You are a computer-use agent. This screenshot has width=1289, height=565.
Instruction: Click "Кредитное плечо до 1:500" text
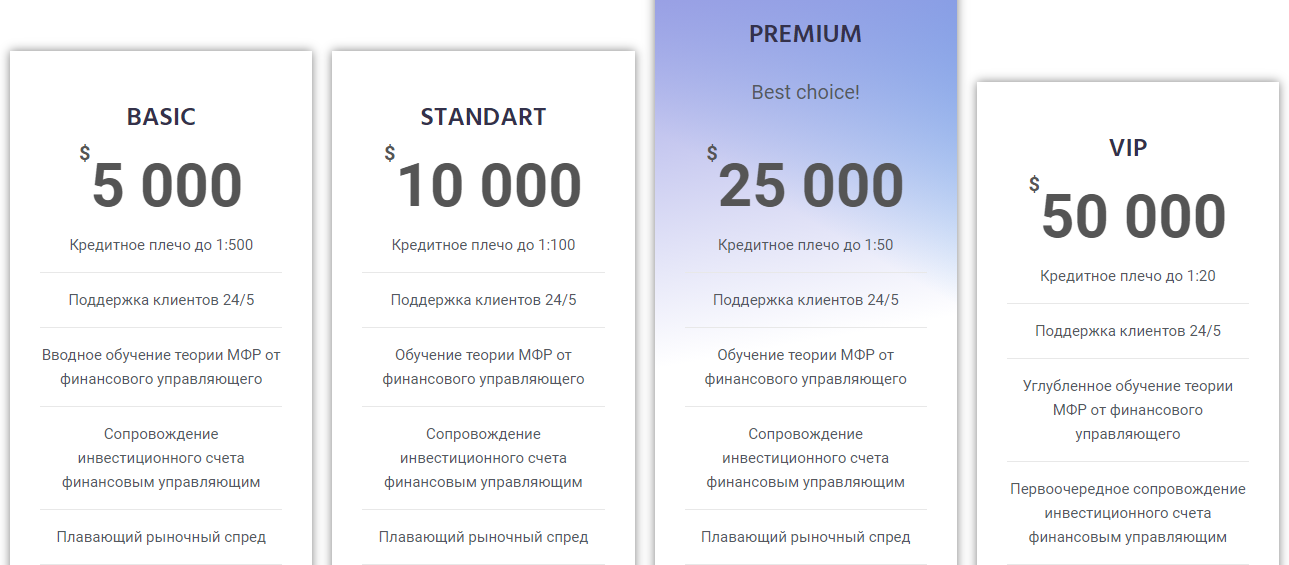coord(161,245)
